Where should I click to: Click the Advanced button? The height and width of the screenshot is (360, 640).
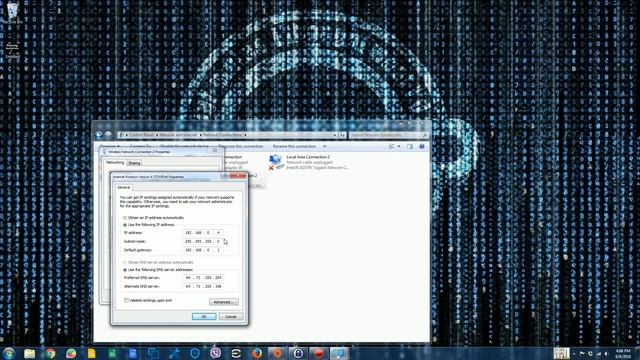(x=224, y=302)
